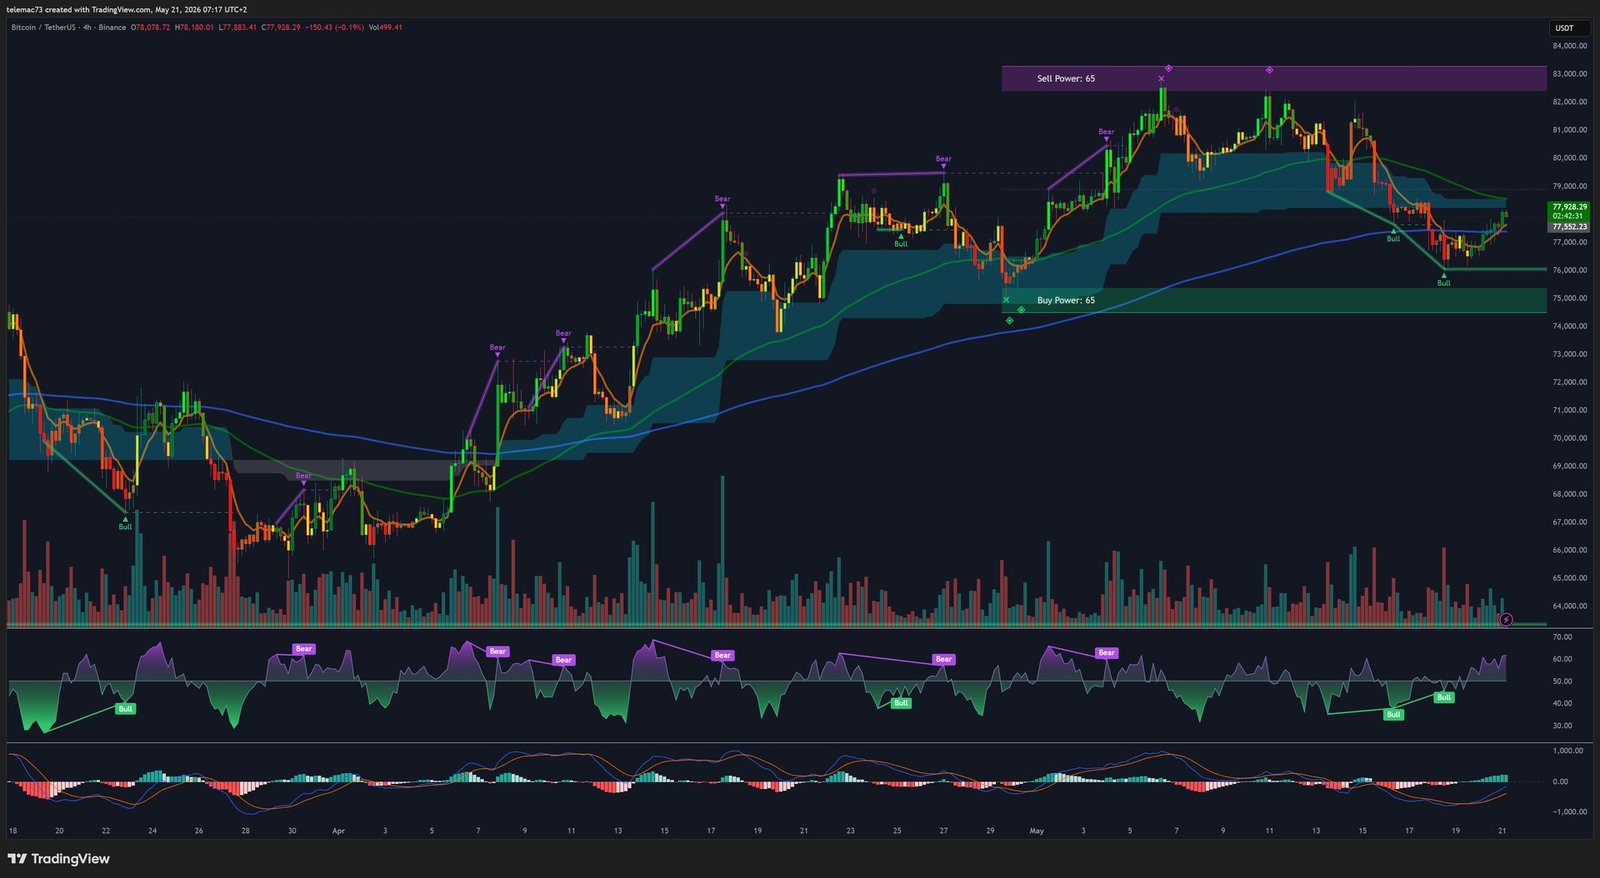This screenshot has height=878, width=1600.
Task: Click the X marker beside Buy Power: 65
Action: (x=1006, y=300)
